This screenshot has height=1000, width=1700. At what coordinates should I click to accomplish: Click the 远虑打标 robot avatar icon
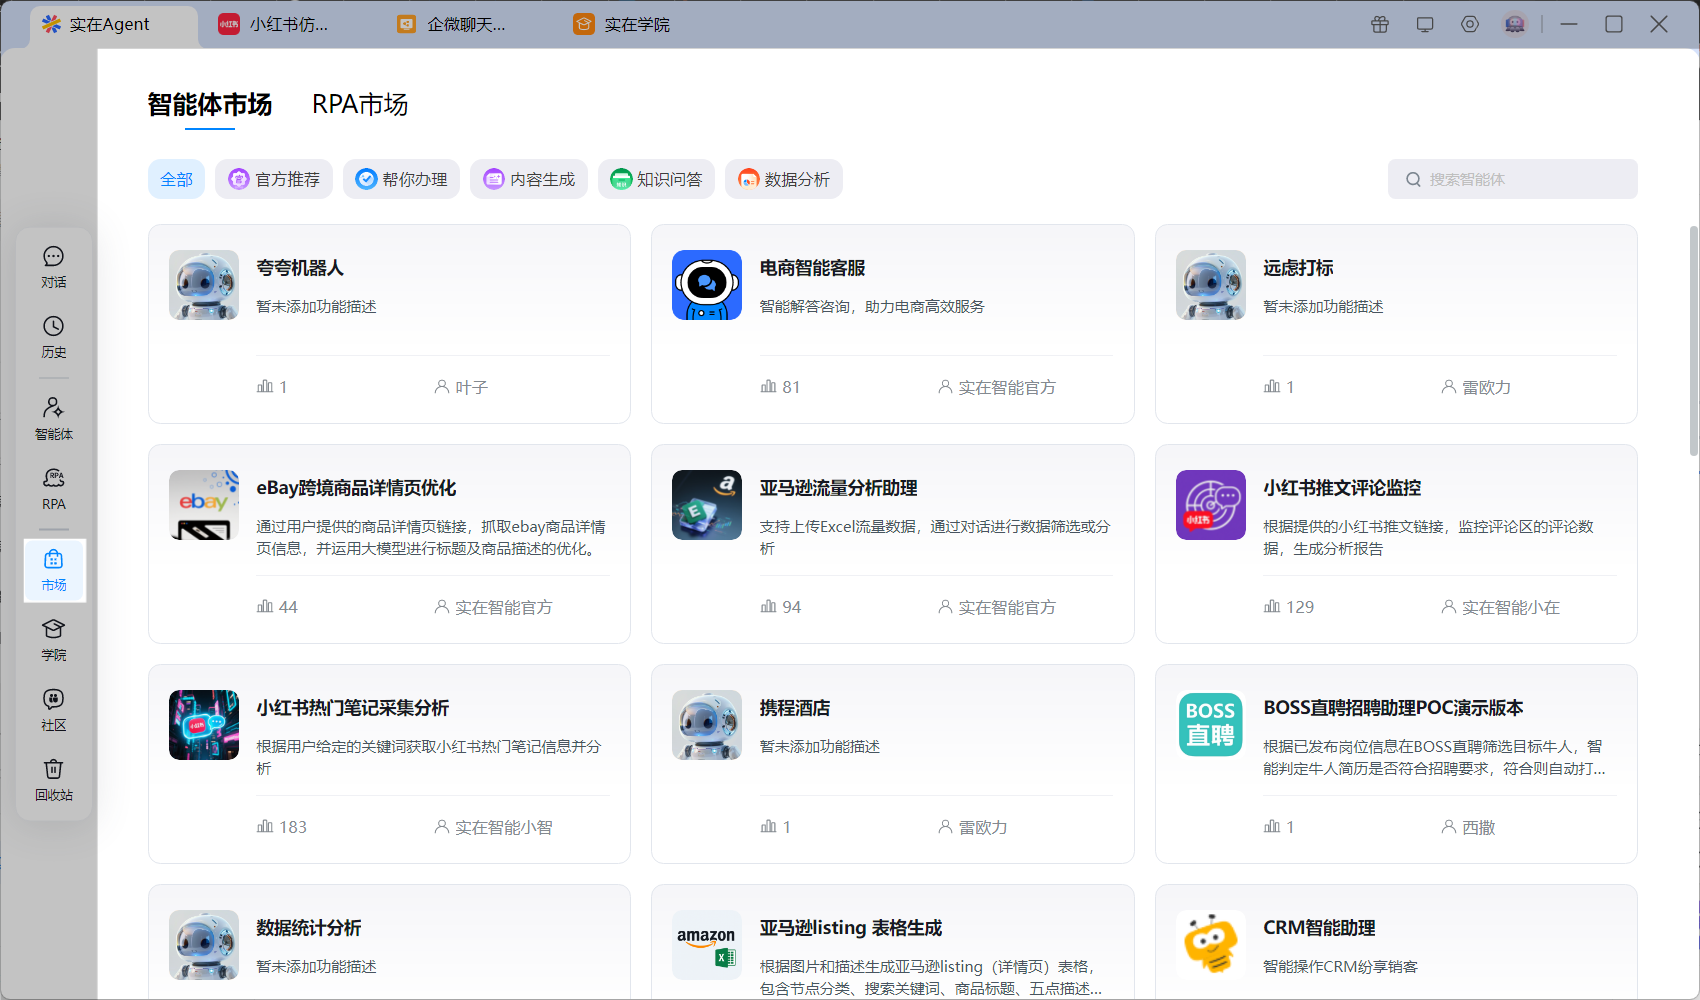[x=1211, y=285]
